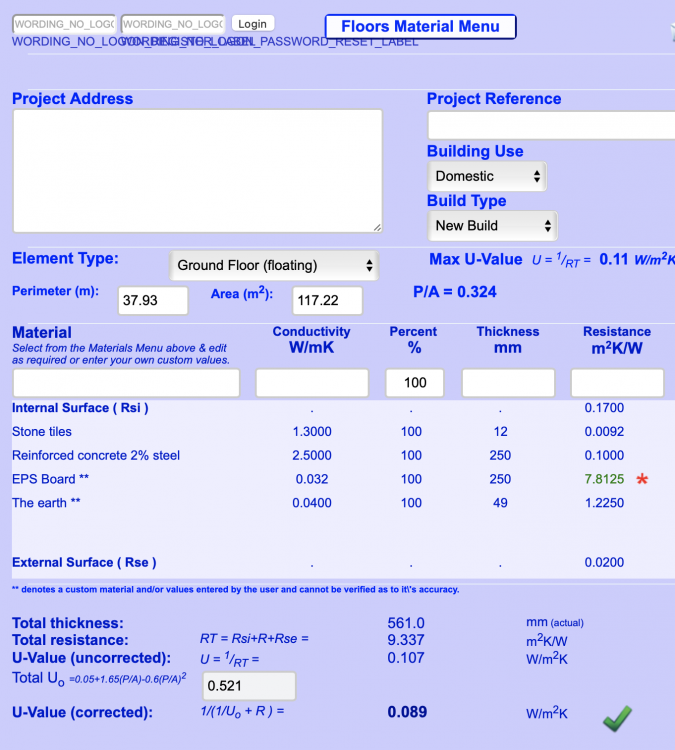The image size is (675, 750).
Task: Click the total resistance value 9.337
Action: [406, 640]
